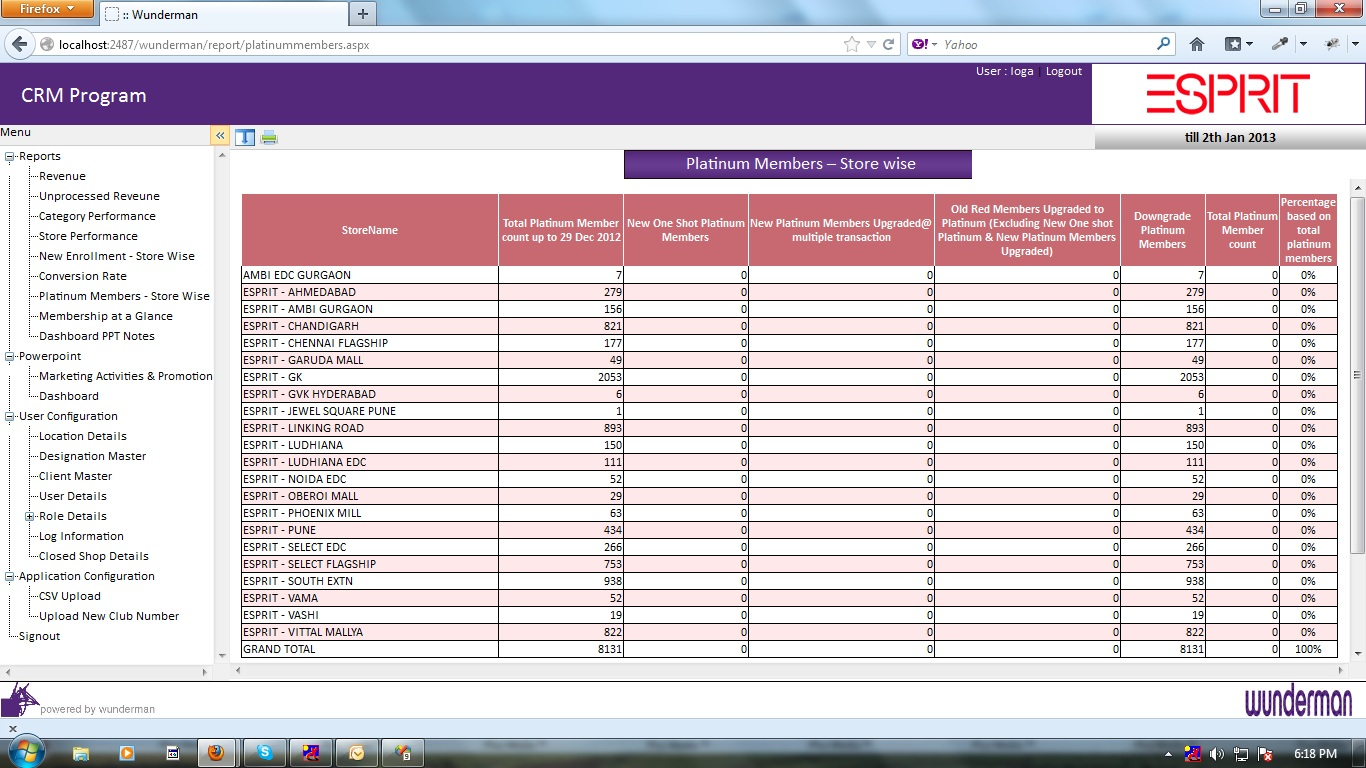Open the eyedropper add-on dropdown arrow

point(1303,44)
